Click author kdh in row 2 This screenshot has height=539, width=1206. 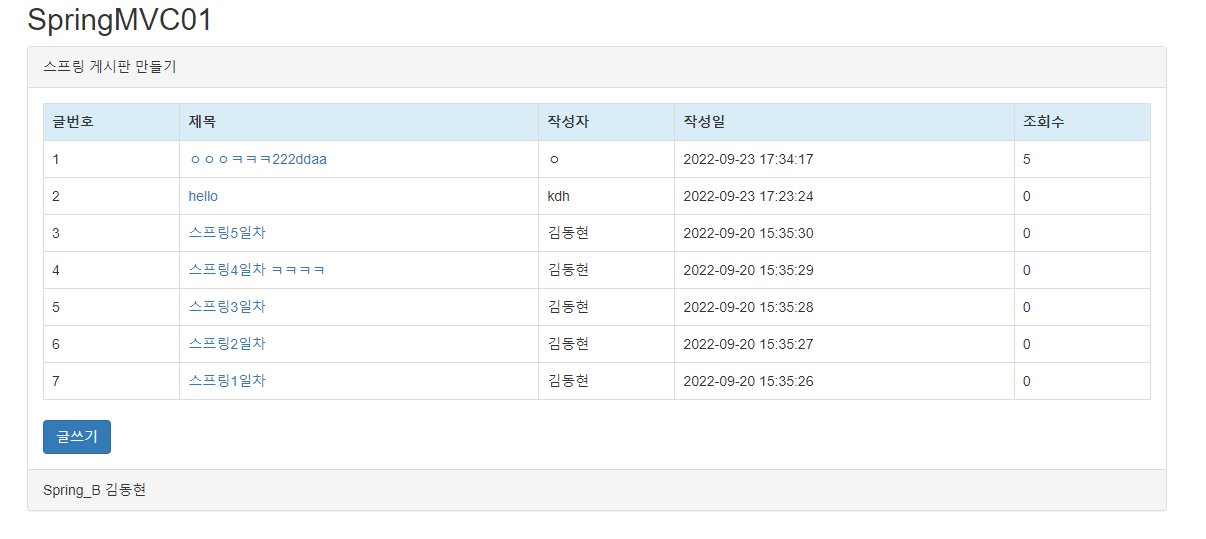[x=559, y=196]
